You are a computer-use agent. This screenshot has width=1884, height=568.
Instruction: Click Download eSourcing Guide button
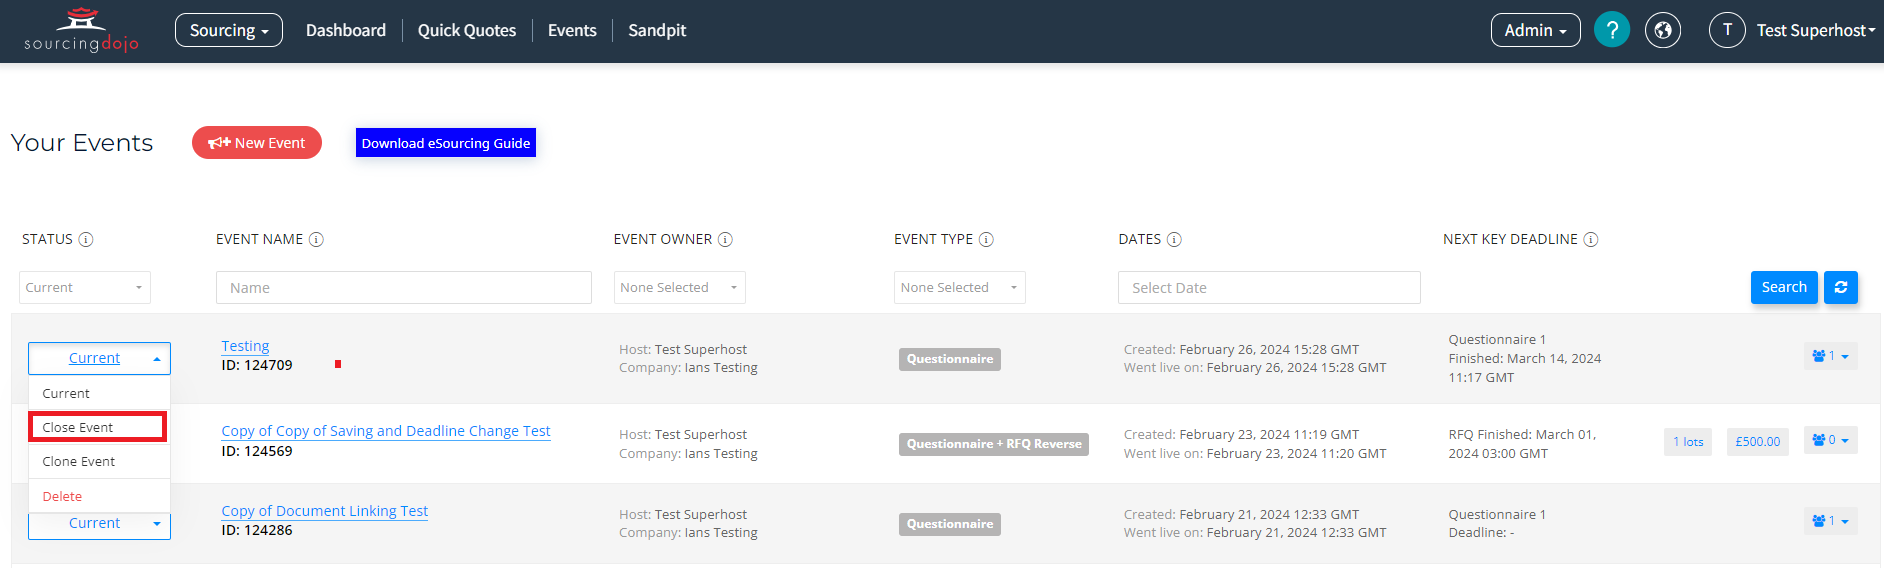tap(446, 143)
